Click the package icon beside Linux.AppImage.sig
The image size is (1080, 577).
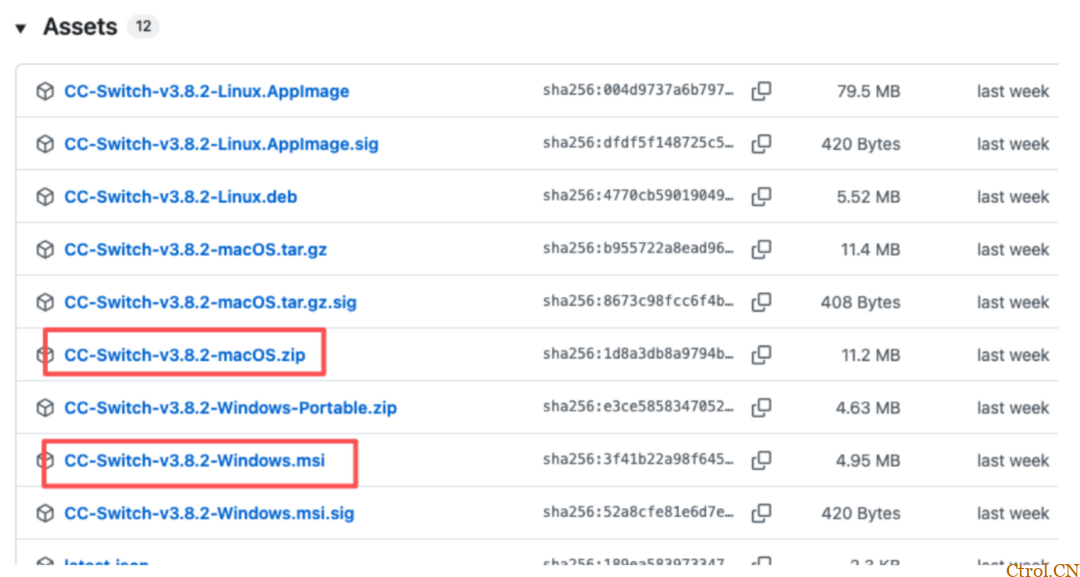coord(45,144)
